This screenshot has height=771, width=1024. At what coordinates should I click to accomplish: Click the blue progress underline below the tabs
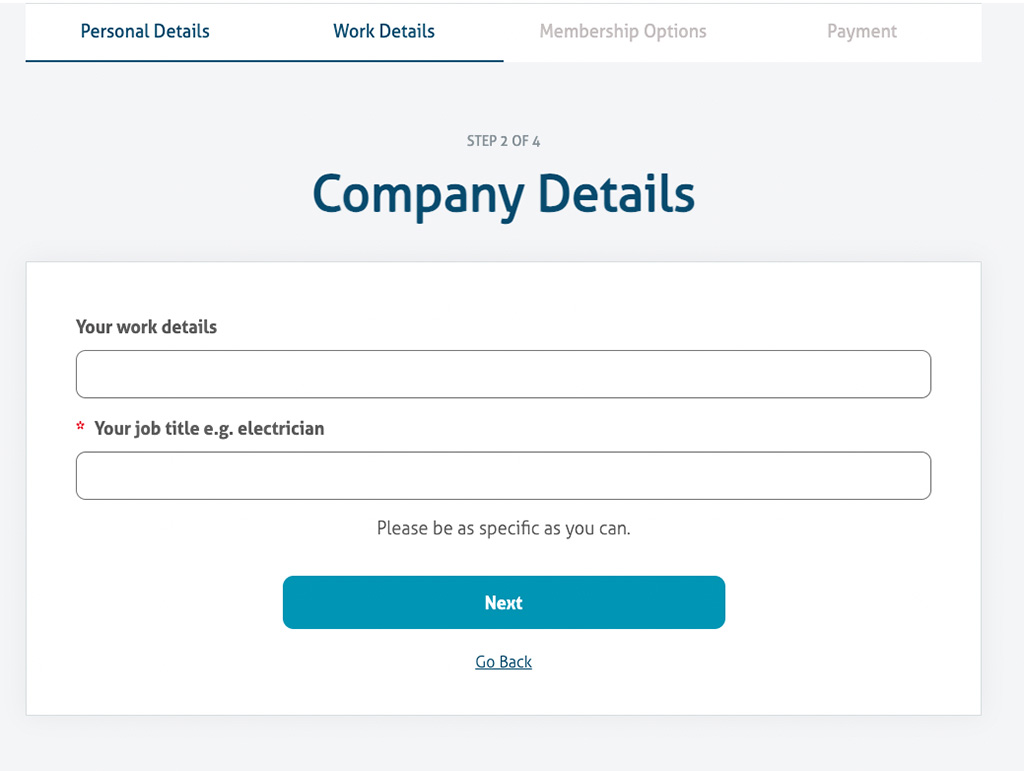[264, 61]
